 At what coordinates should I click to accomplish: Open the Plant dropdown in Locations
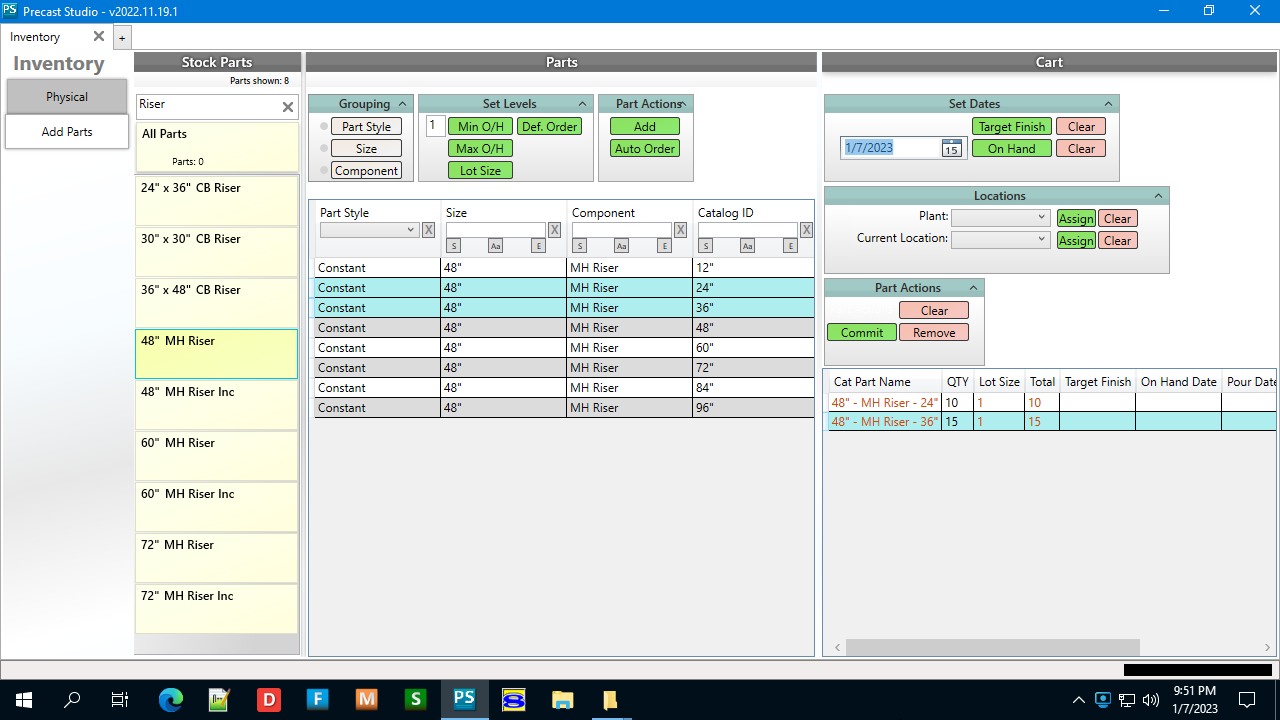tap(999, 218)
